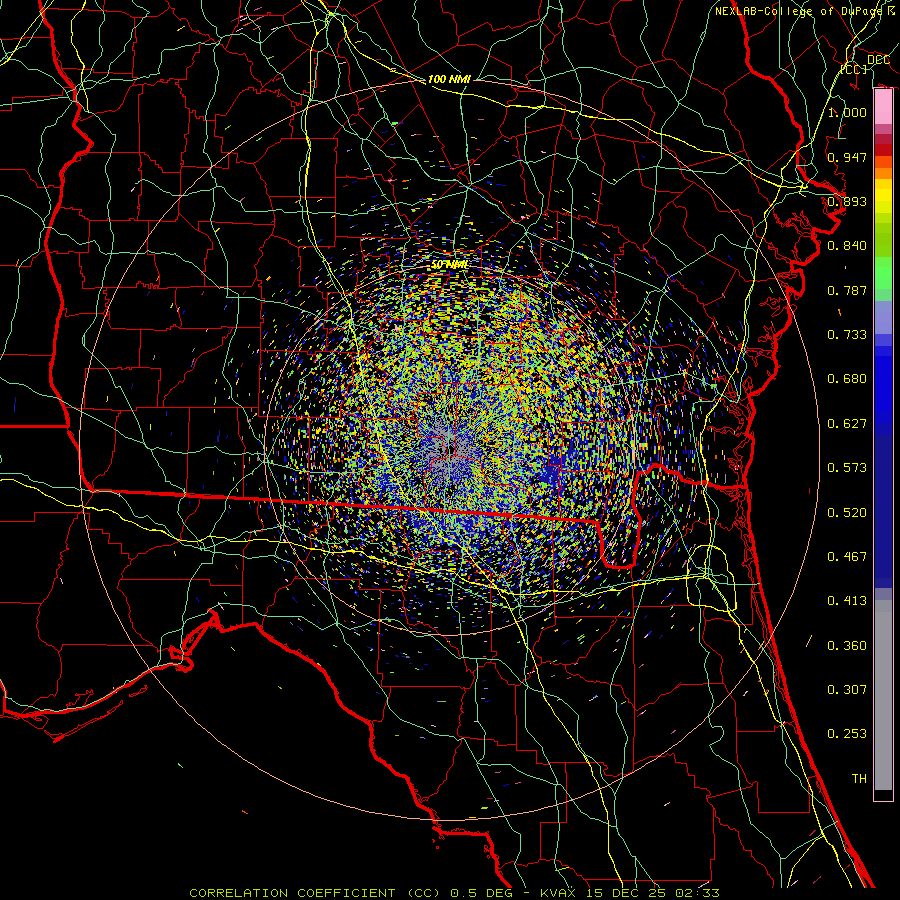Click the 0.733 legend value
The height and width of the screenshot is (900, 900).
(x=847, y=335)
